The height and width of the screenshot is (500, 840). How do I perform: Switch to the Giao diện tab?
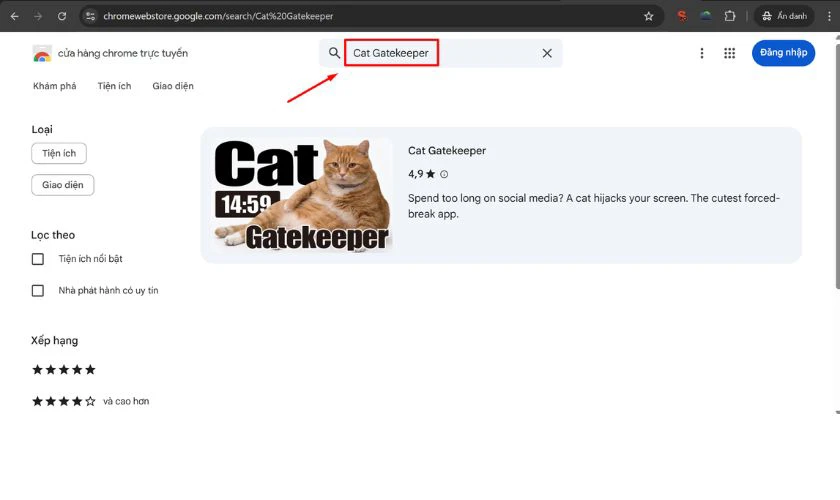coord(173,86)
